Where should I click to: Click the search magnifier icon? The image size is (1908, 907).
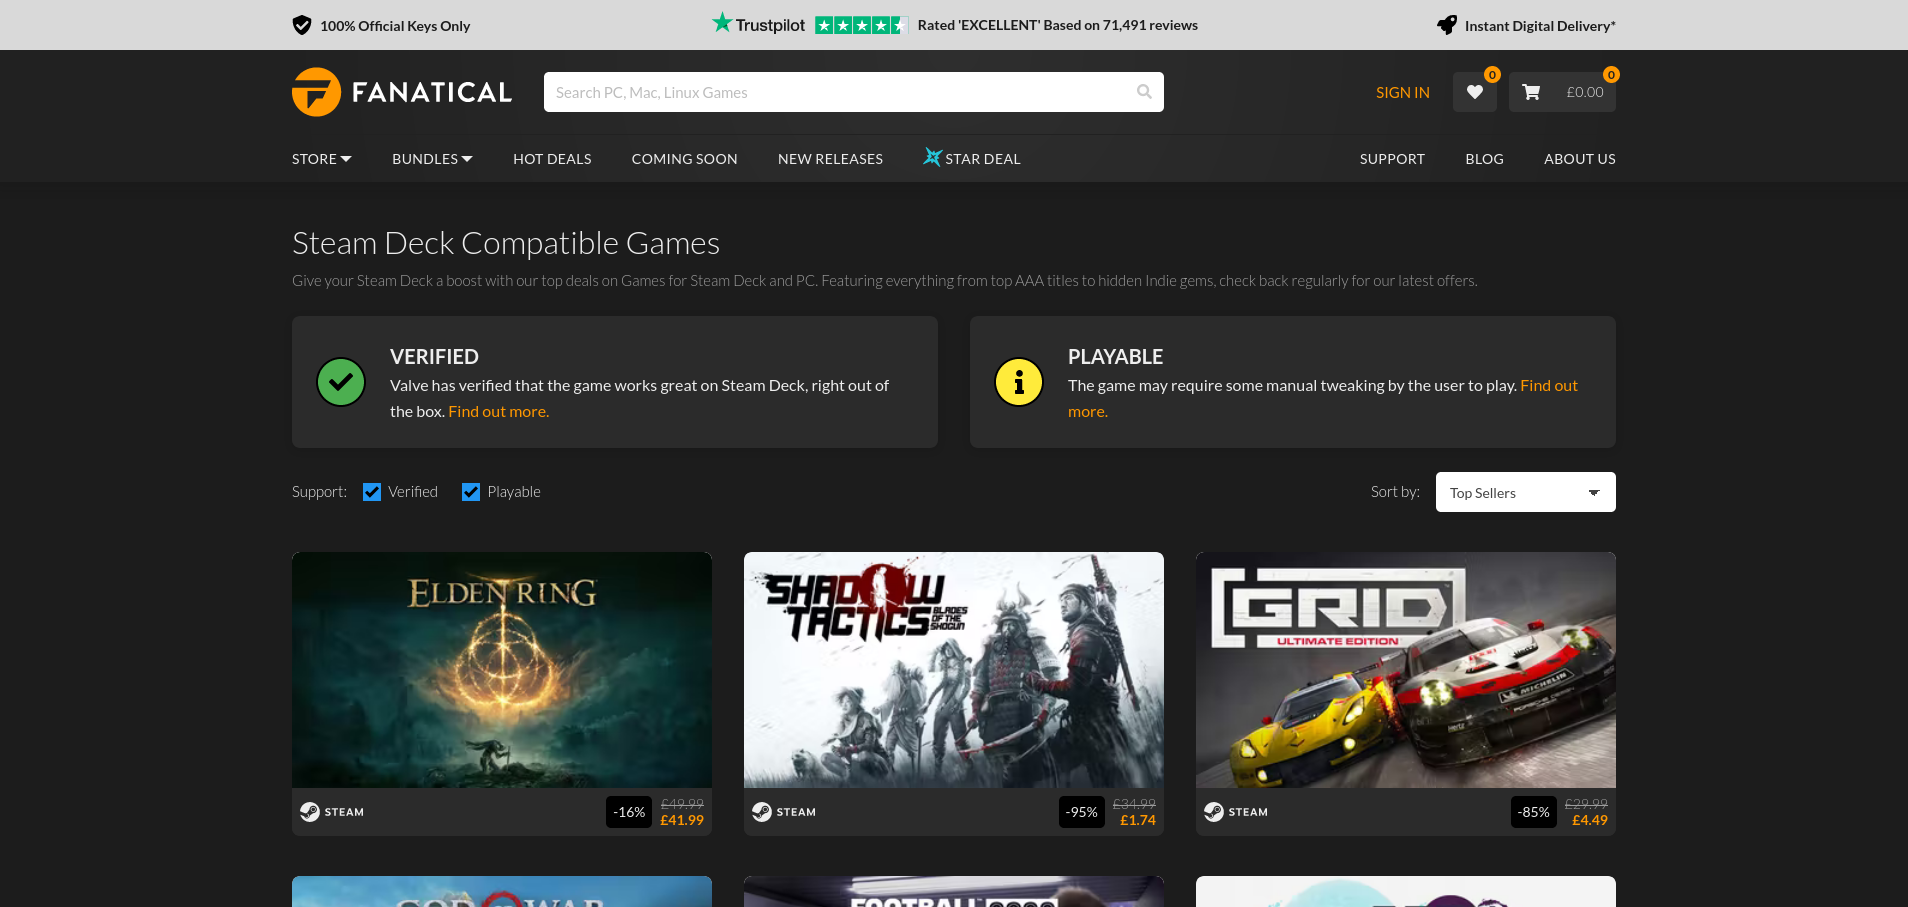pyautogui.click(x=1144, y=92)
